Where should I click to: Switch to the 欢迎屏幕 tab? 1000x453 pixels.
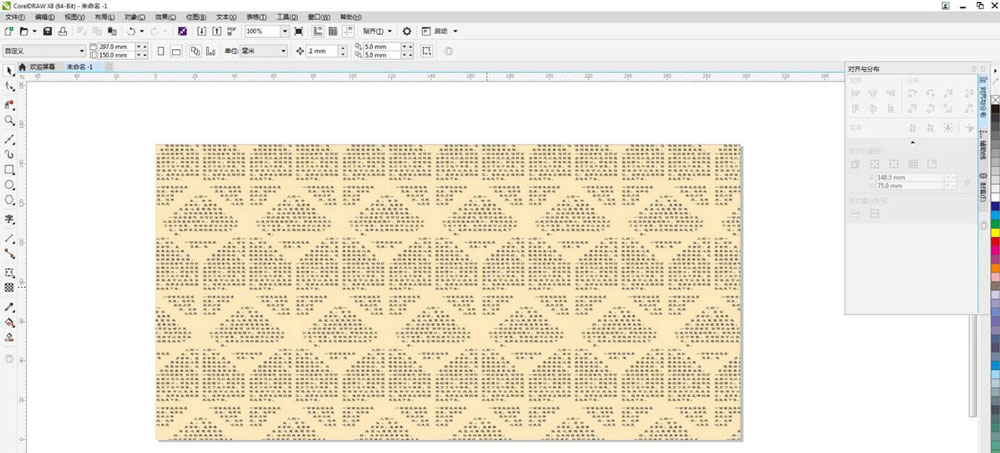[x=41, y=67]
